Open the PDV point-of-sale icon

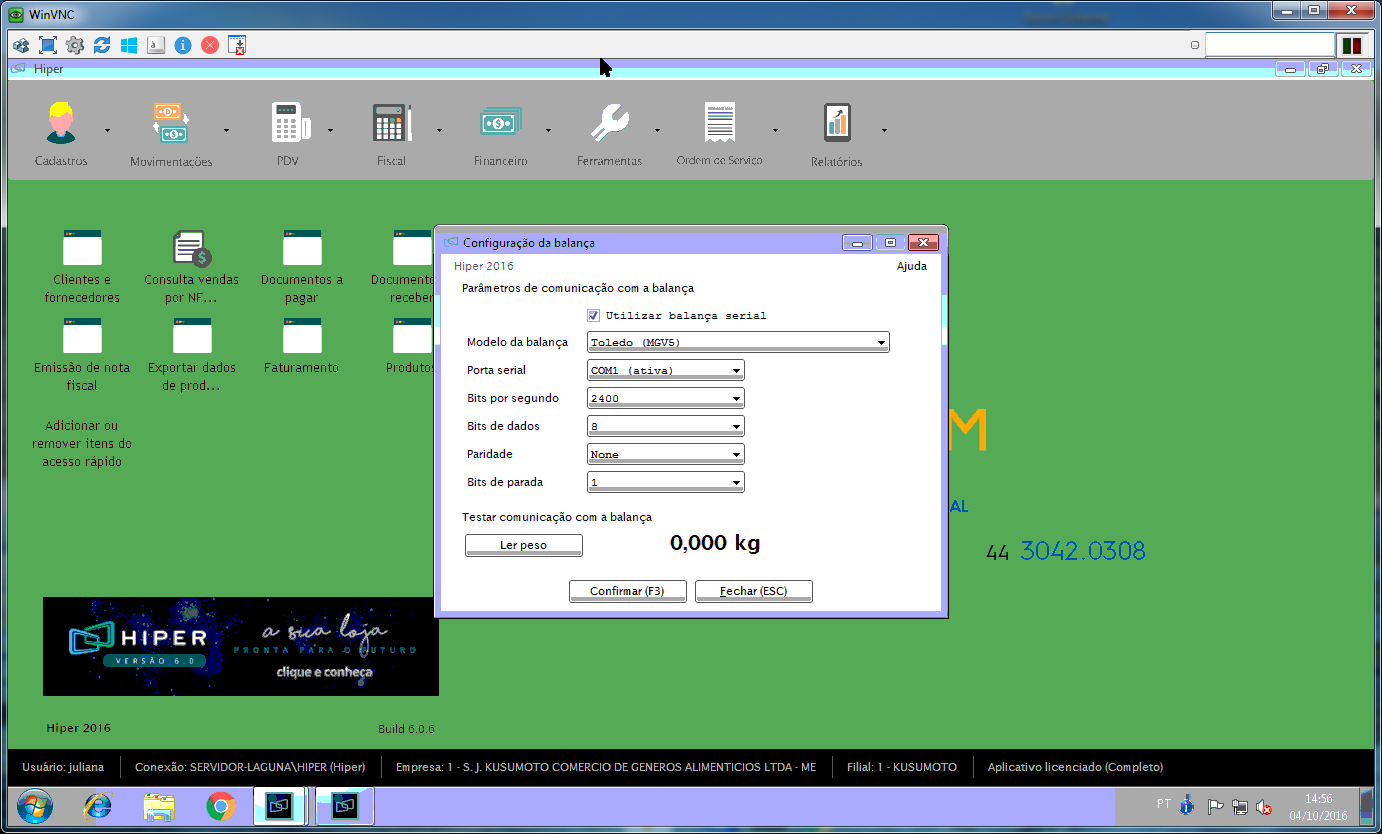tap(287, 124)
